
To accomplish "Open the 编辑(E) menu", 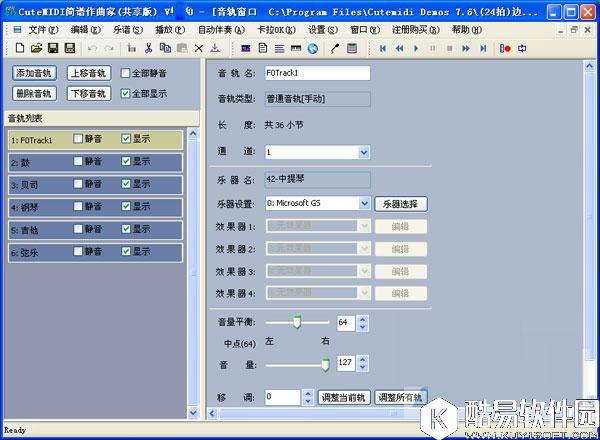I will pyautogui.click(x=86, y=30).
